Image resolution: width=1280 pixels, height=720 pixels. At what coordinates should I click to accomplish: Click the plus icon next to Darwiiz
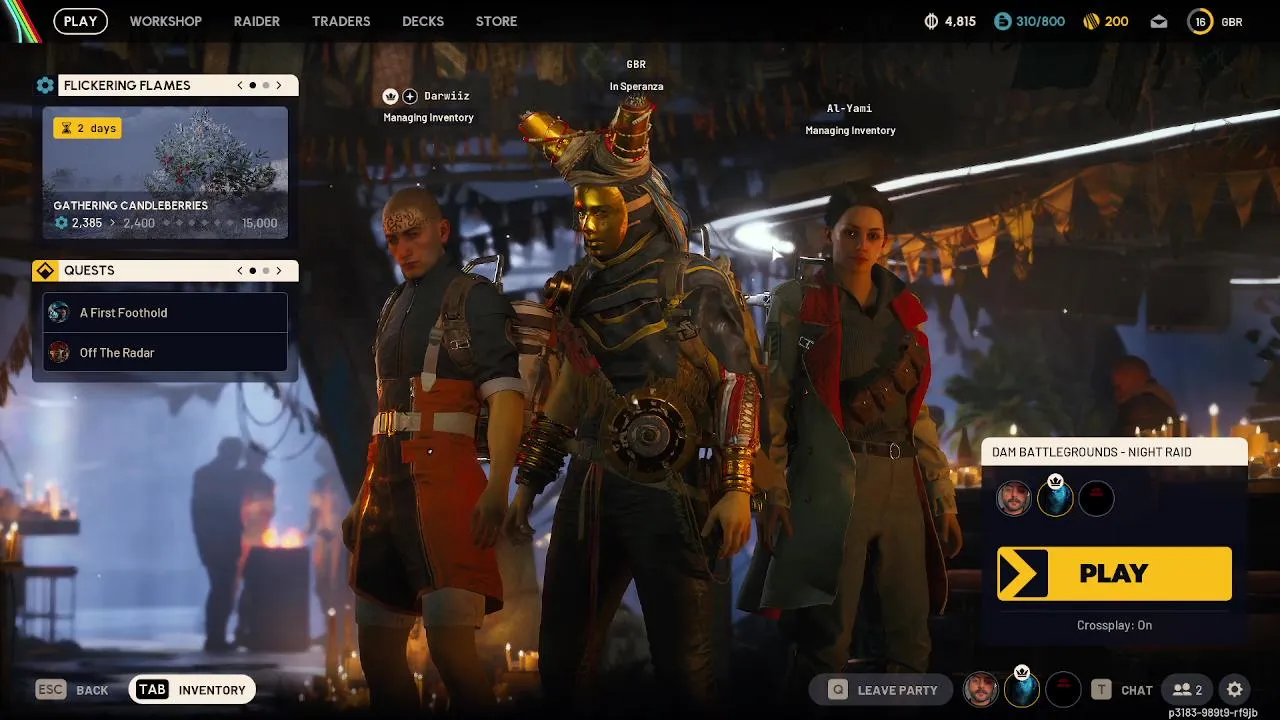pyautogui.click(x=410, y=96)
